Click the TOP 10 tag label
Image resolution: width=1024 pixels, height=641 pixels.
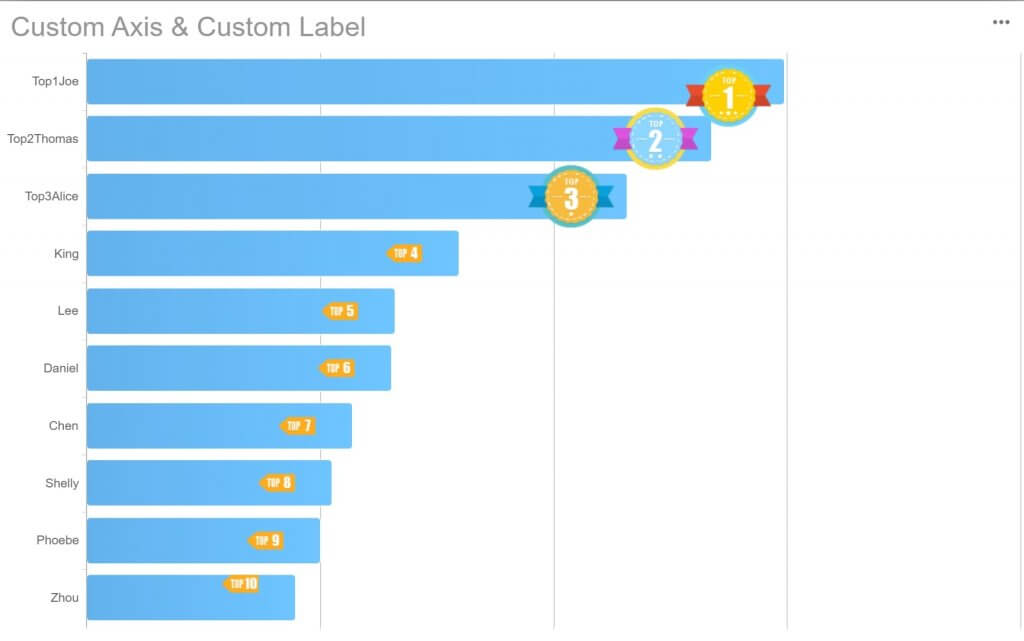click(242, 584)
